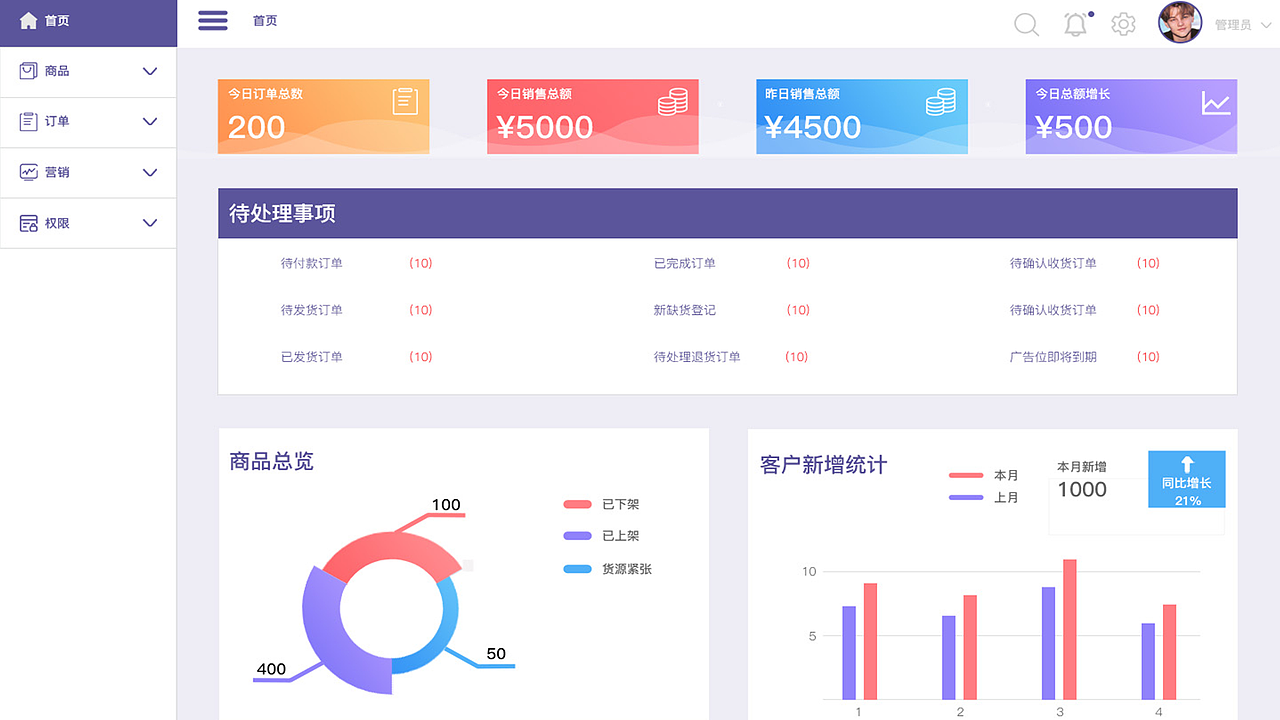Open the 已完成订单 link
The height and width of the screenshot is (720, 1280).
point(685,263)
